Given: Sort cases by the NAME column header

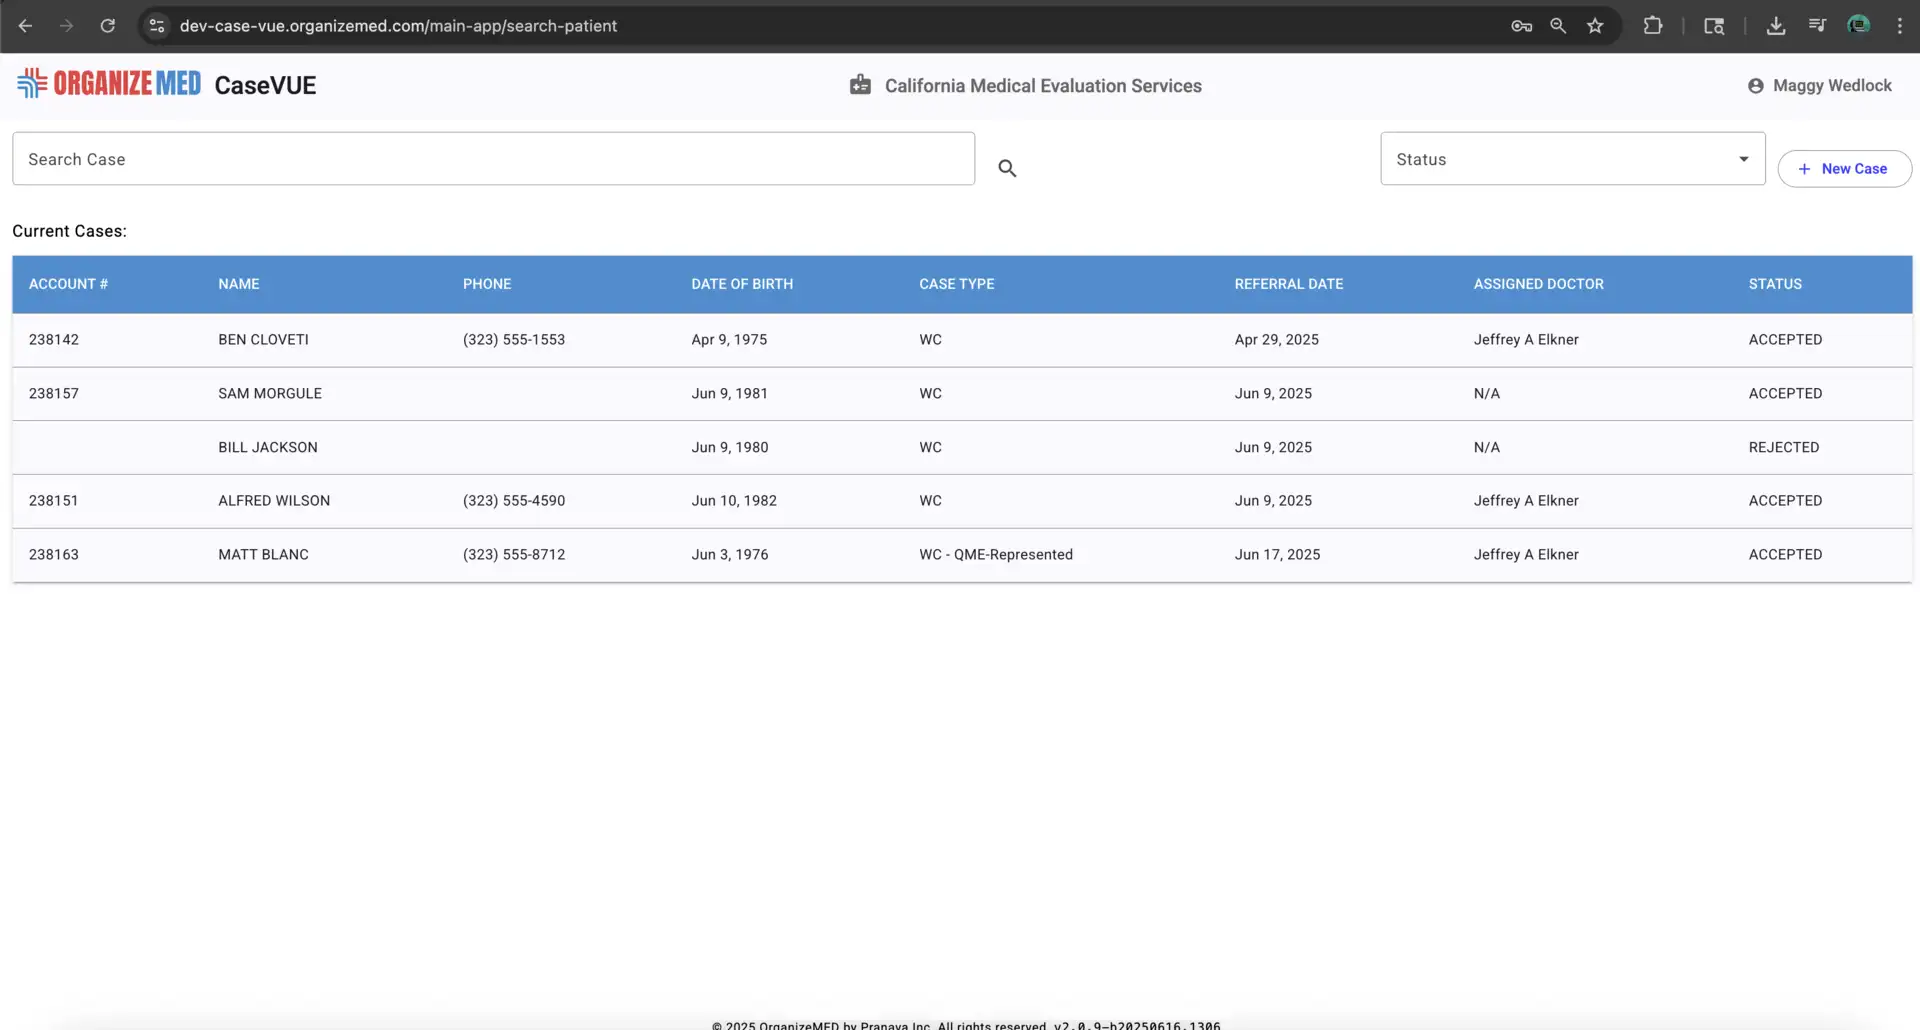Looking at the screenshot, I should click(x=238, y=284).
